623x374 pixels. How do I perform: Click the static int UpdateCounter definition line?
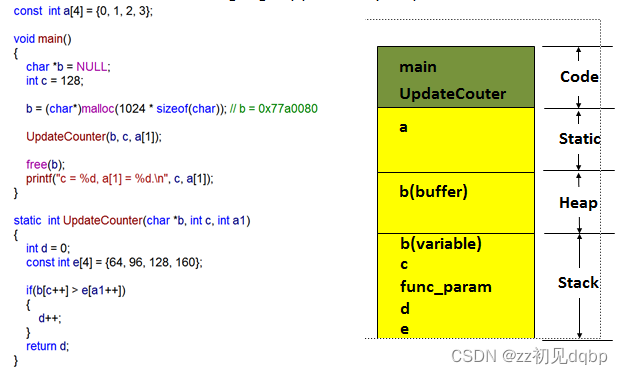coord(132,221)
